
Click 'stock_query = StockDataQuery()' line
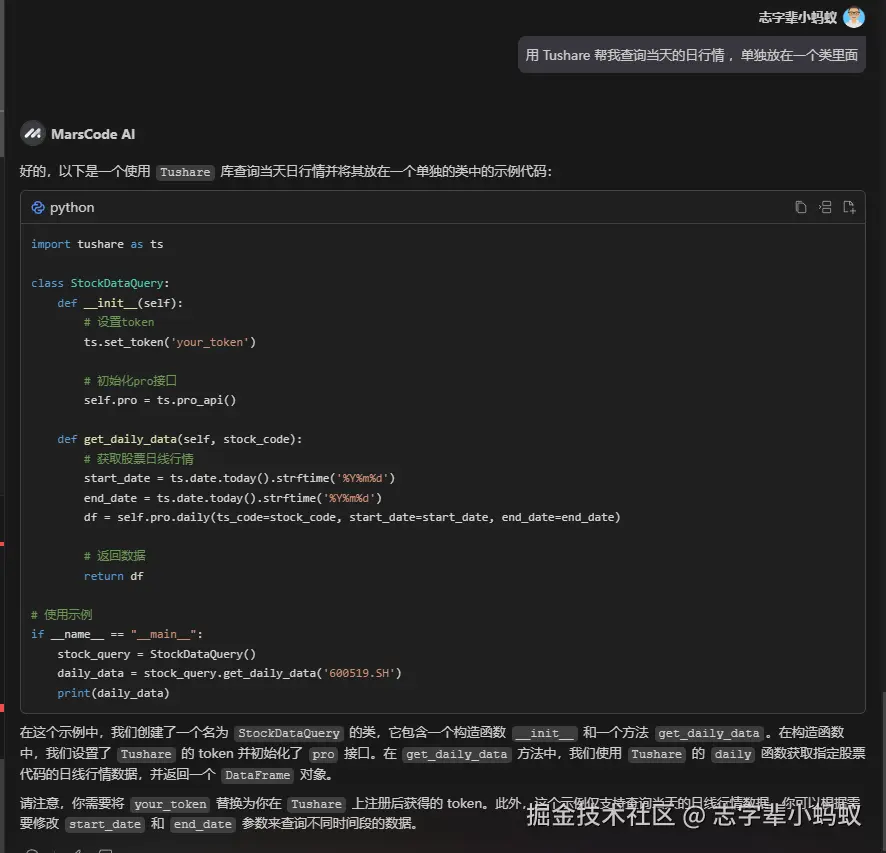[157, 654]
